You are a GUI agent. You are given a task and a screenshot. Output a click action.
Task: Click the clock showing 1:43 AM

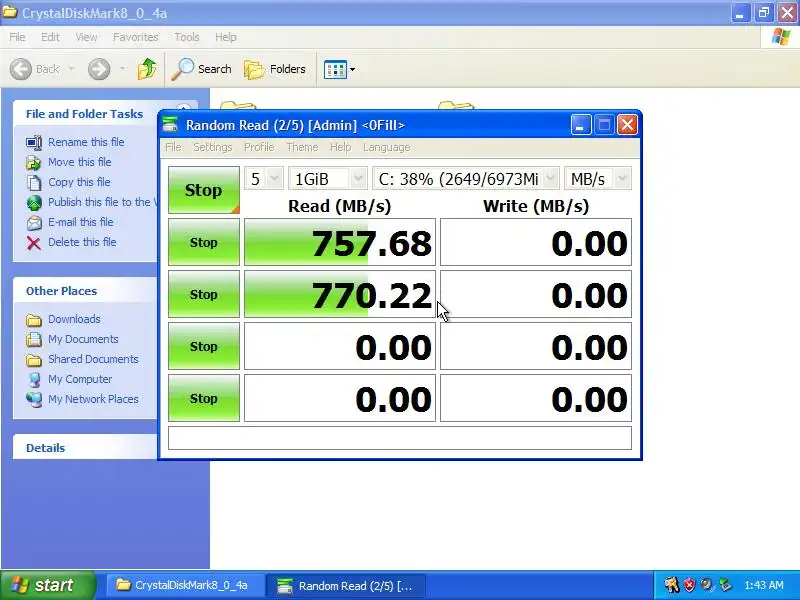764,585
